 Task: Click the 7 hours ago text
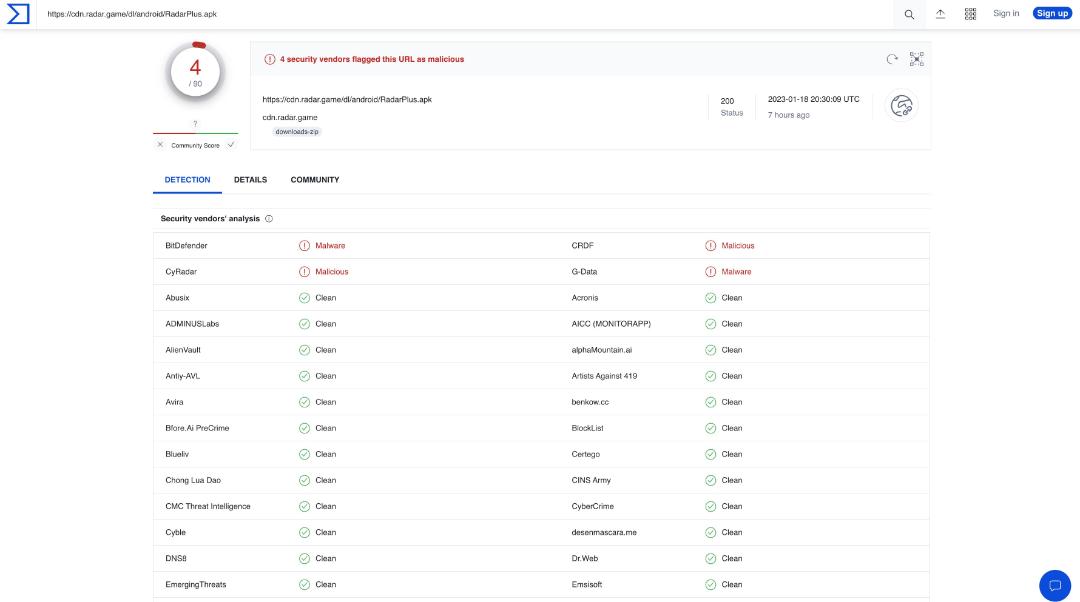coord(789,115)
